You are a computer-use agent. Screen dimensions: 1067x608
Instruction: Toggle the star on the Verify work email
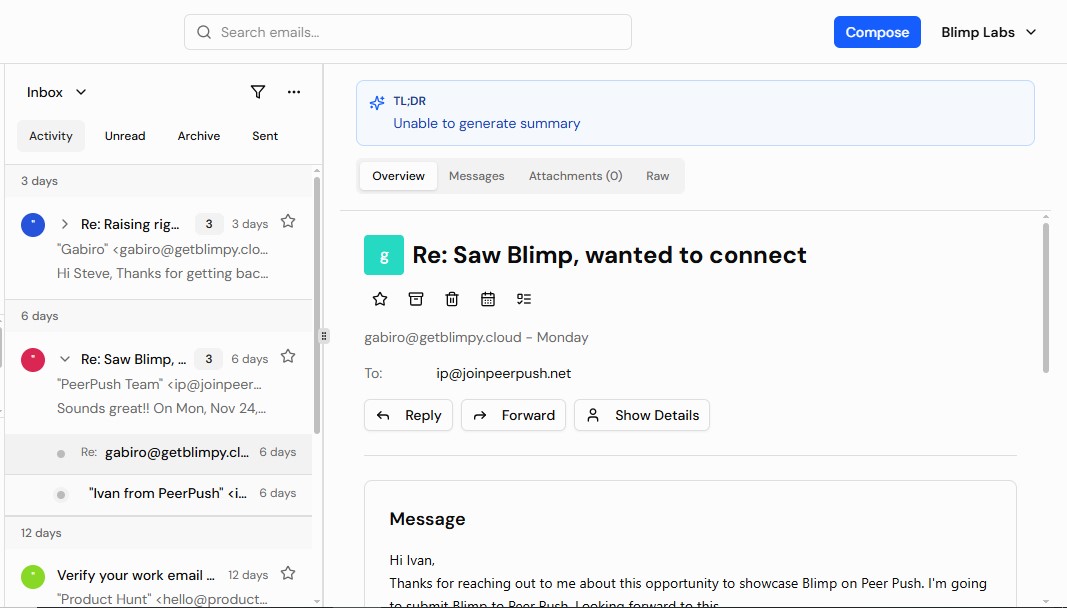(x=287, y=573)
